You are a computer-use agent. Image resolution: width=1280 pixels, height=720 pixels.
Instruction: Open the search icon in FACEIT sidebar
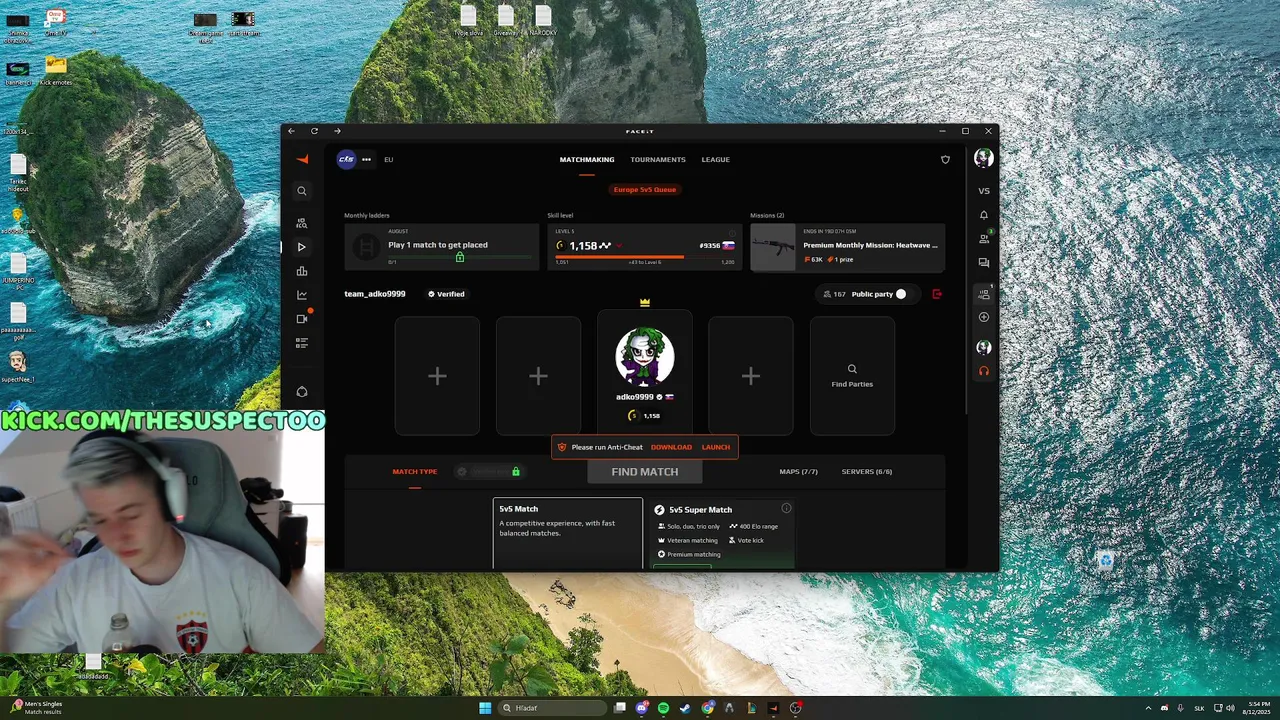pos(302,191)
